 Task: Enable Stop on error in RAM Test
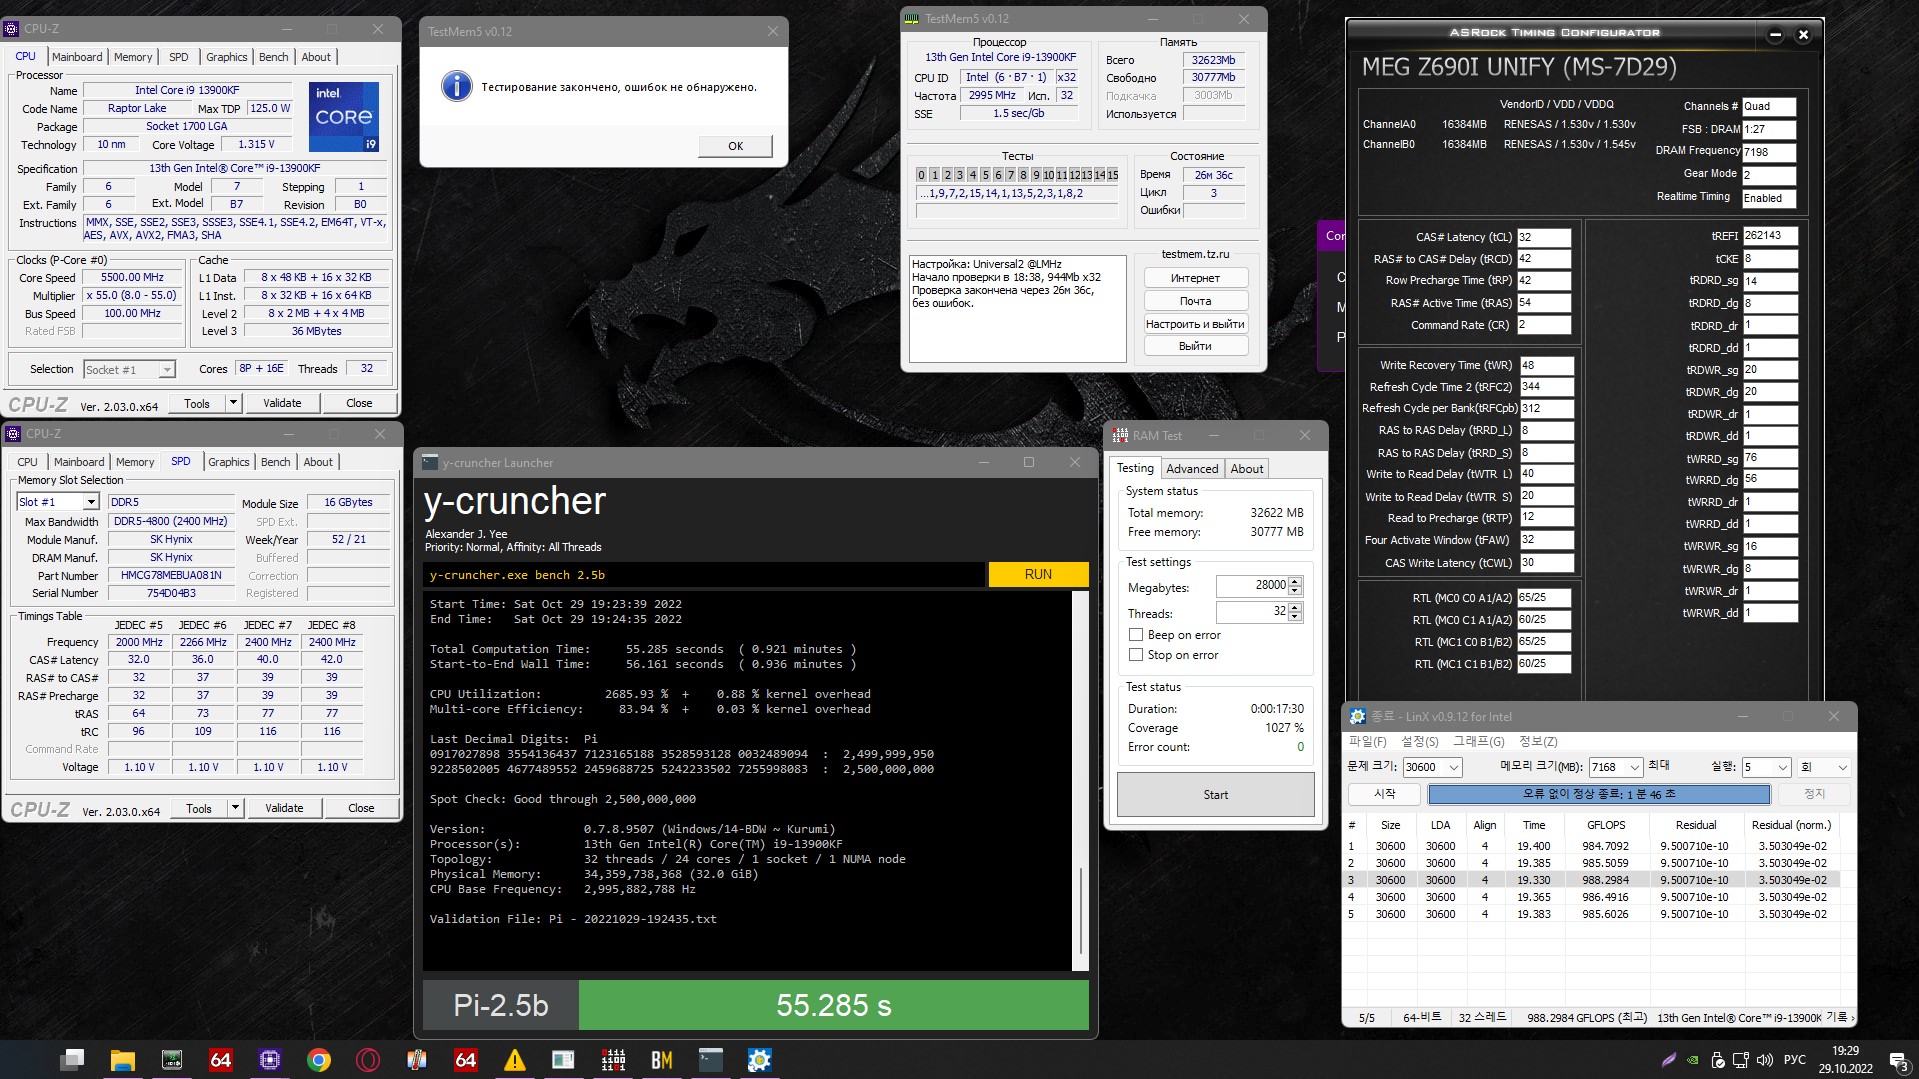pos(1136,655)
